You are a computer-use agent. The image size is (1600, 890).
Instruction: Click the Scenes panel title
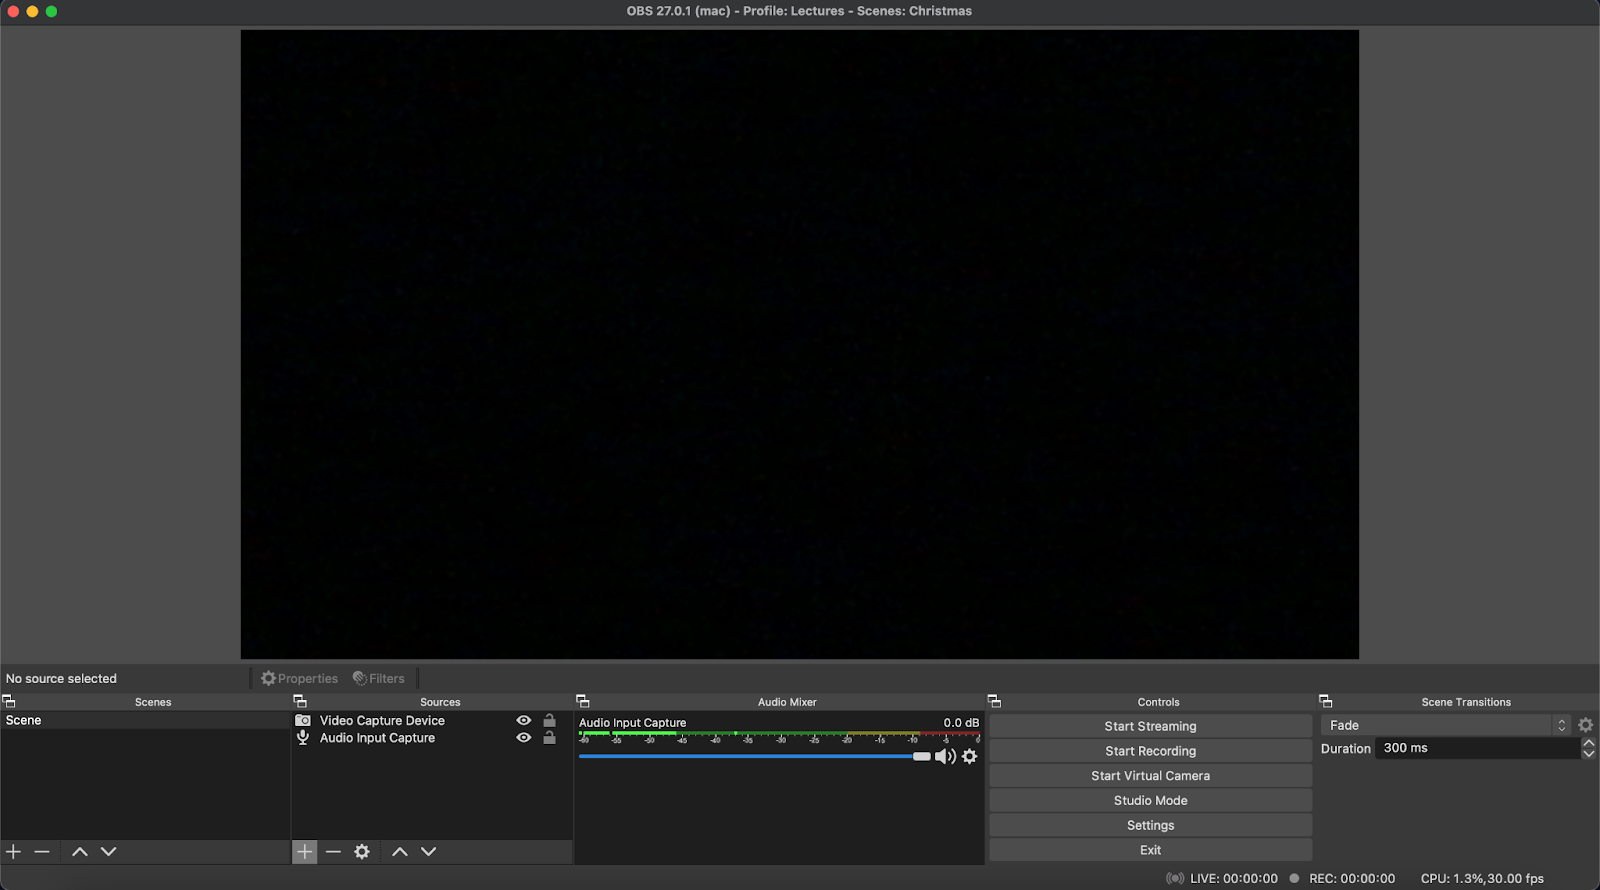[153, 702]
